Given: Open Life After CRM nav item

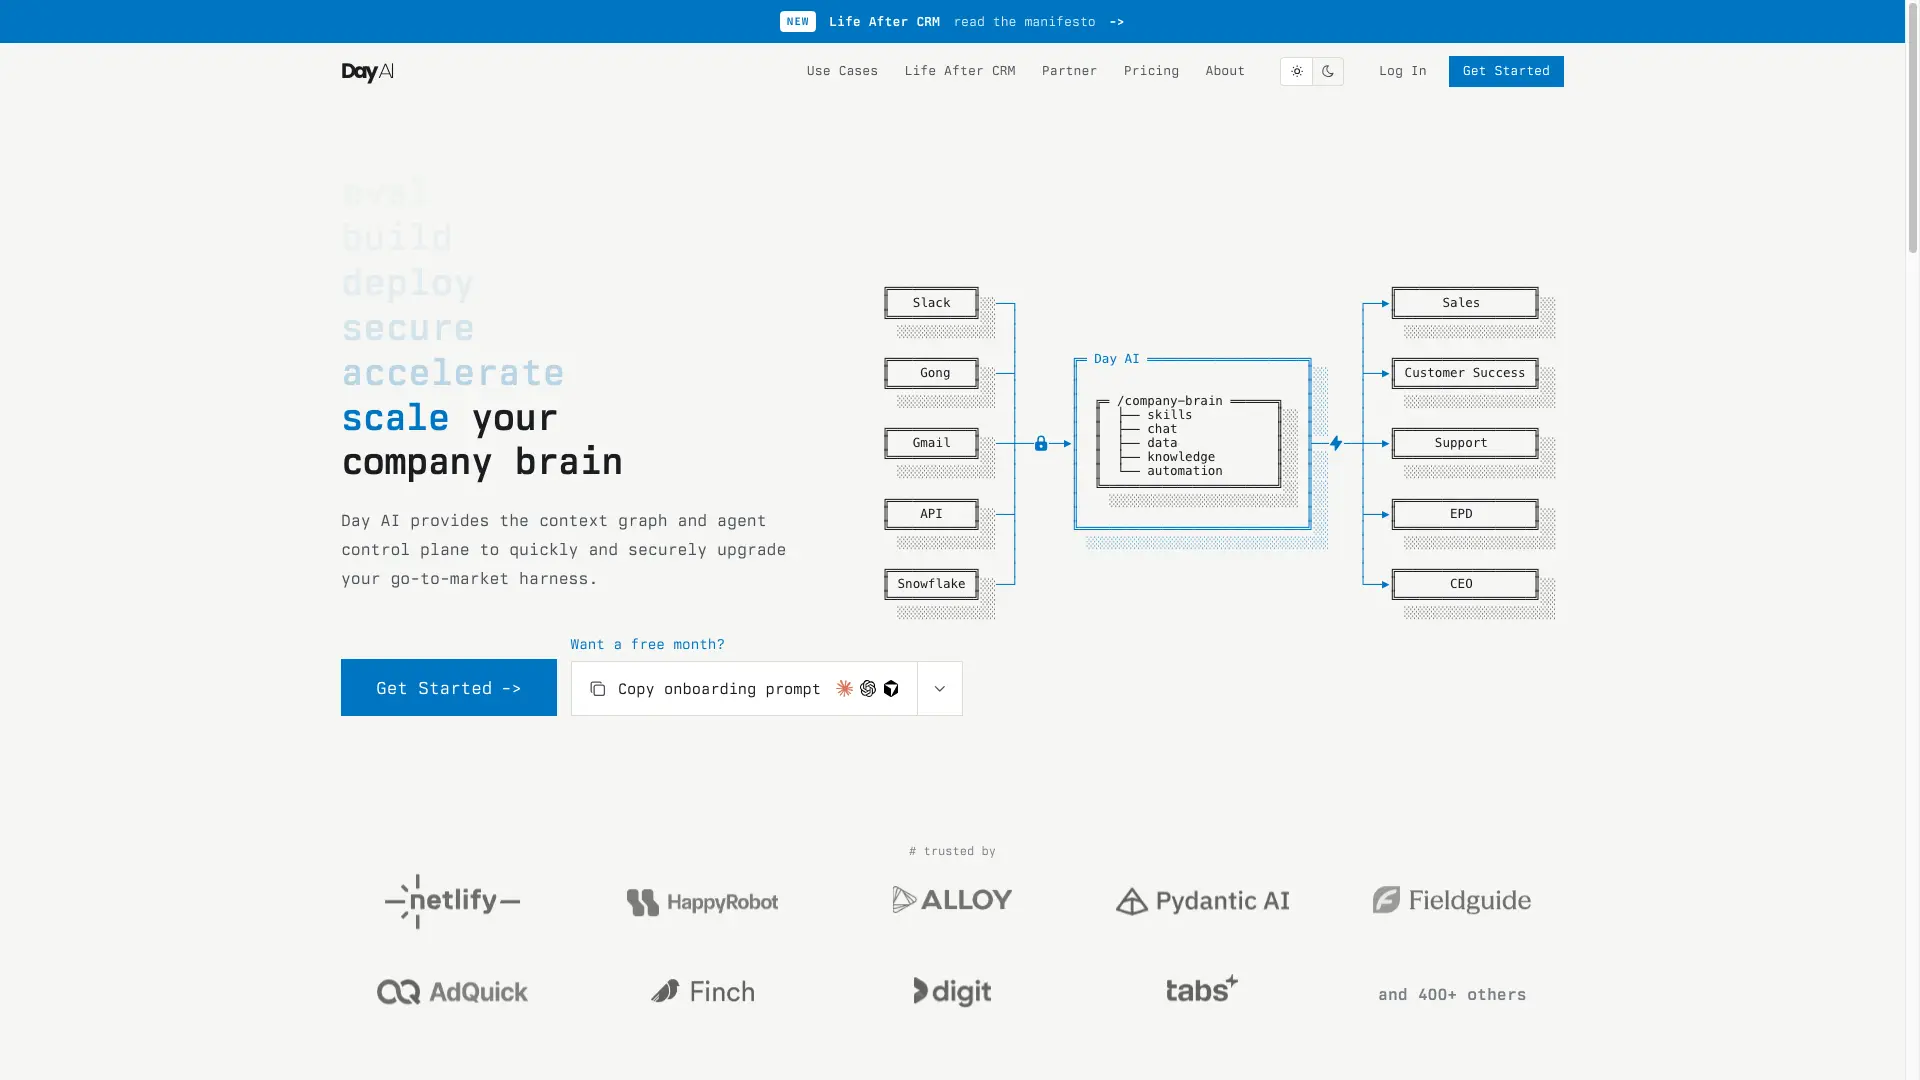Looking at the screenshot, I should click(960, 71).
